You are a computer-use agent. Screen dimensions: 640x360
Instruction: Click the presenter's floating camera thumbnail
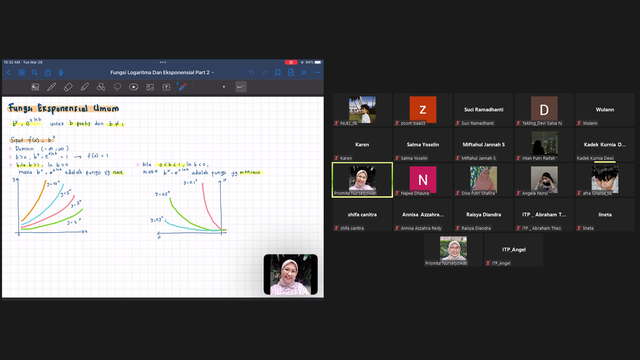tap(291, 274)
